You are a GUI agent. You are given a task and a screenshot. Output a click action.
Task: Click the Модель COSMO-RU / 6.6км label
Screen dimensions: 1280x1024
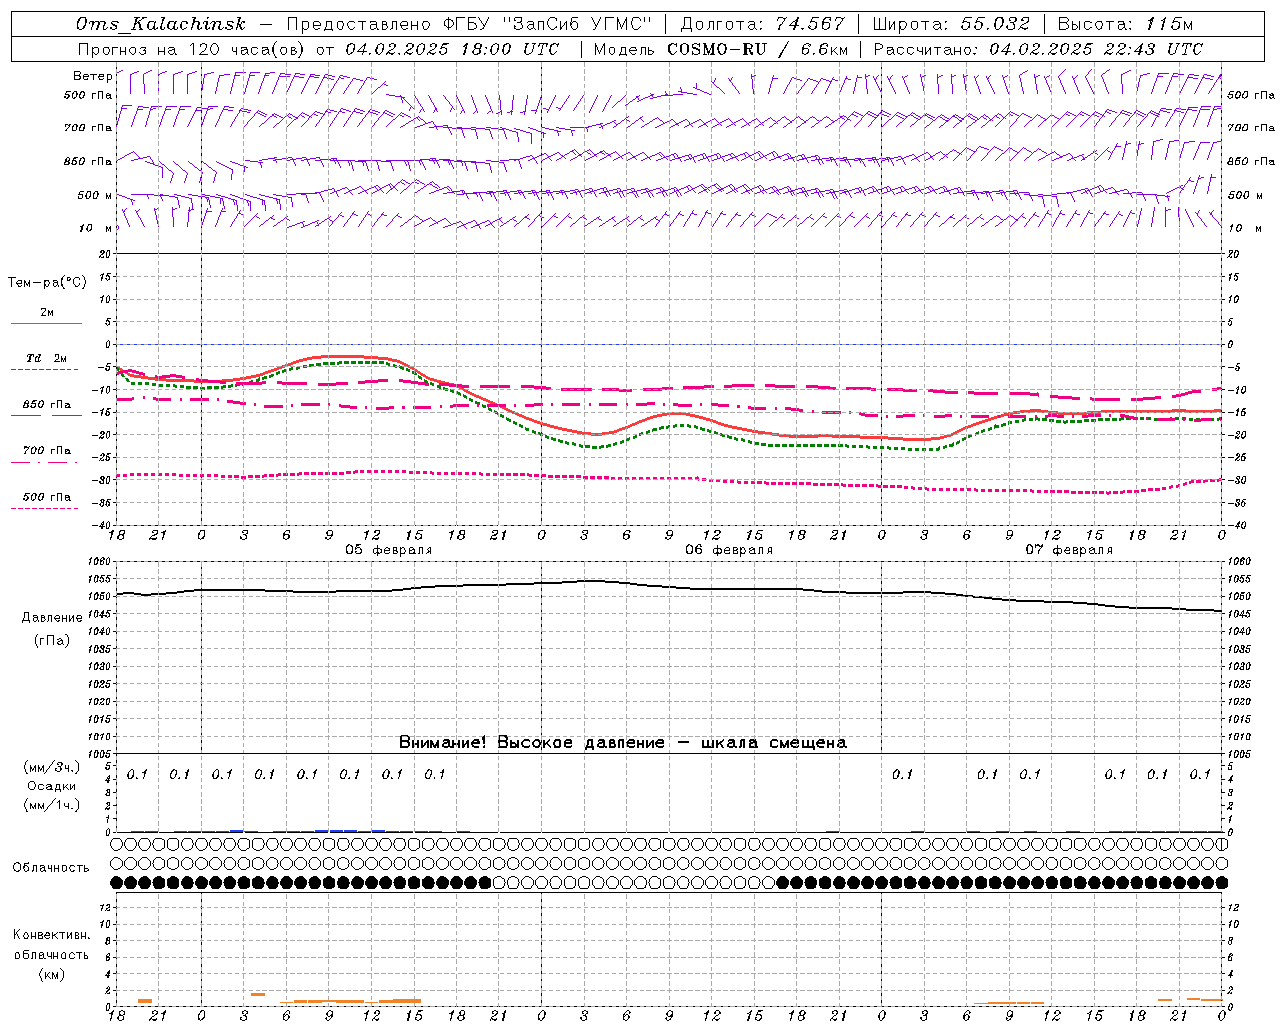721,49
